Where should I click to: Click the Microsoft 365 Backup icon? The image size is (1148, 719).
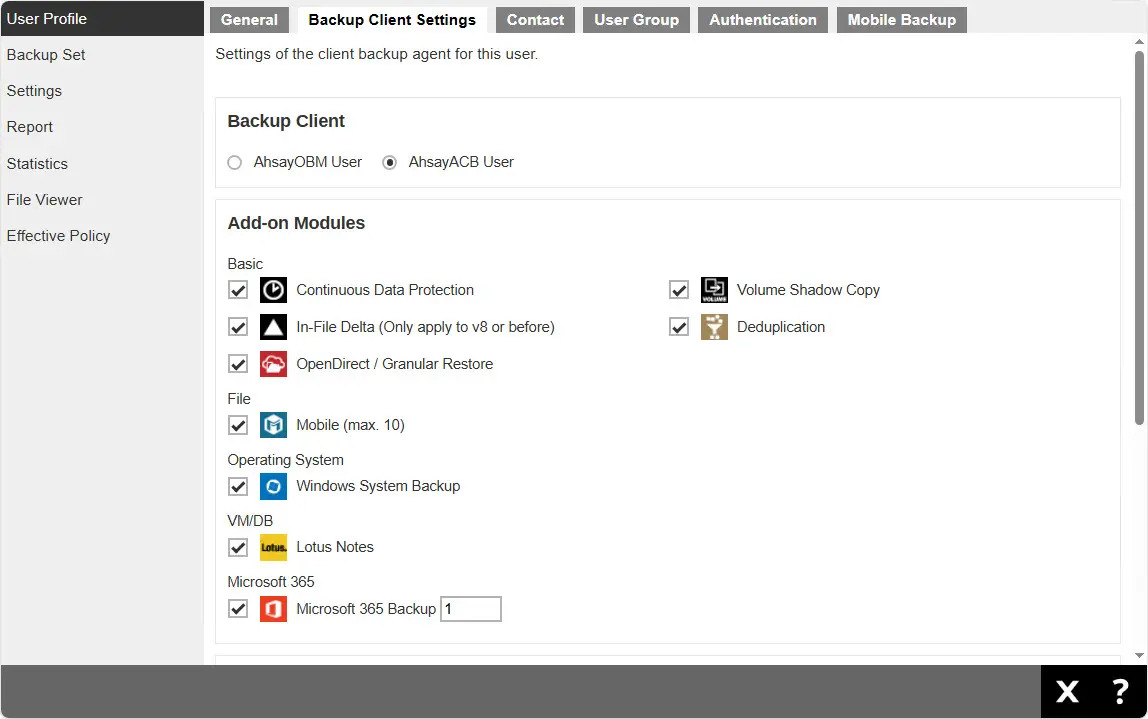click(273, 608)
